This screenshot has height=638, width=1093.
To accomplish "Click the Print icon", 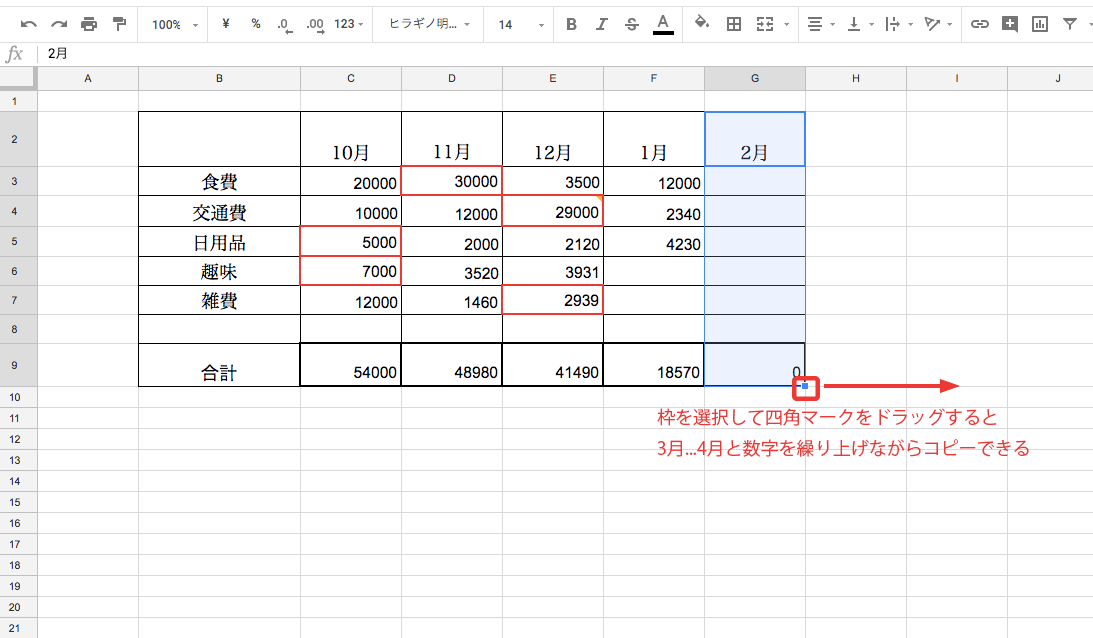I will tap(89, 24).
